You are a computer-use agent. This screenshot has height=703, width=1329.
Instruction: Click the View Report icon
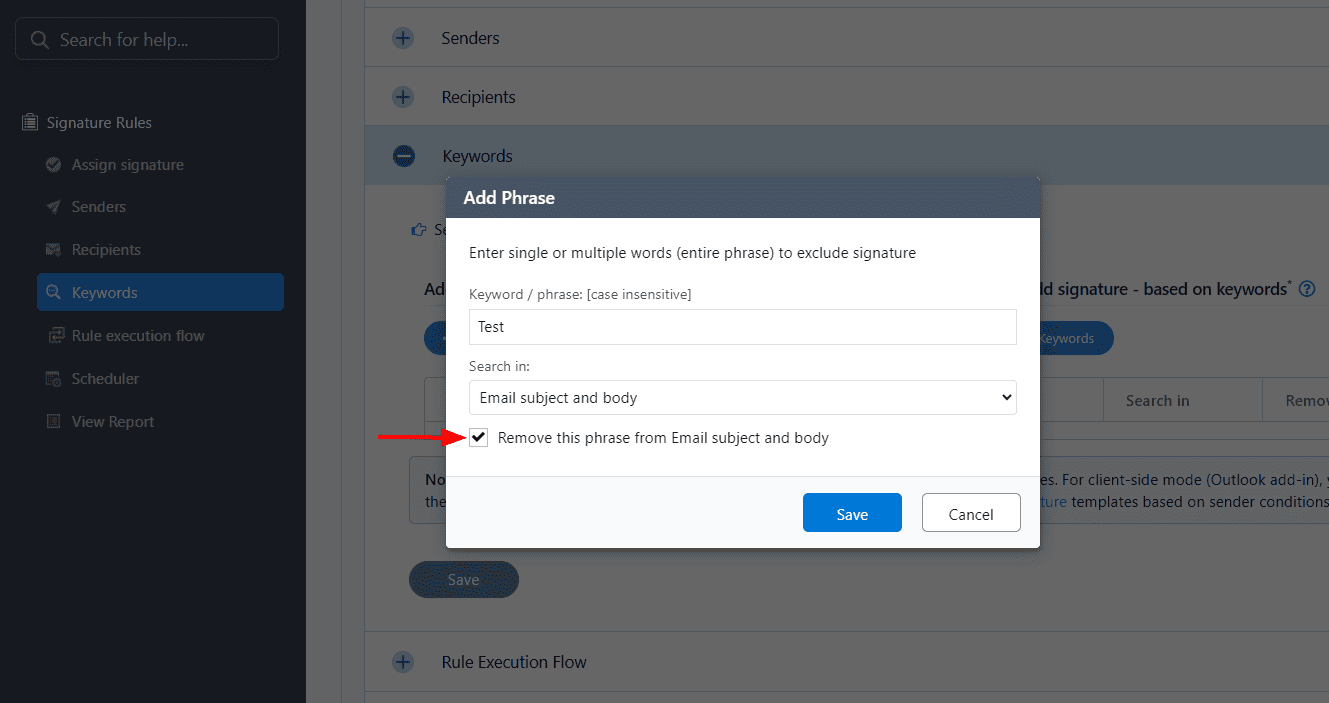tap(54, 422)
